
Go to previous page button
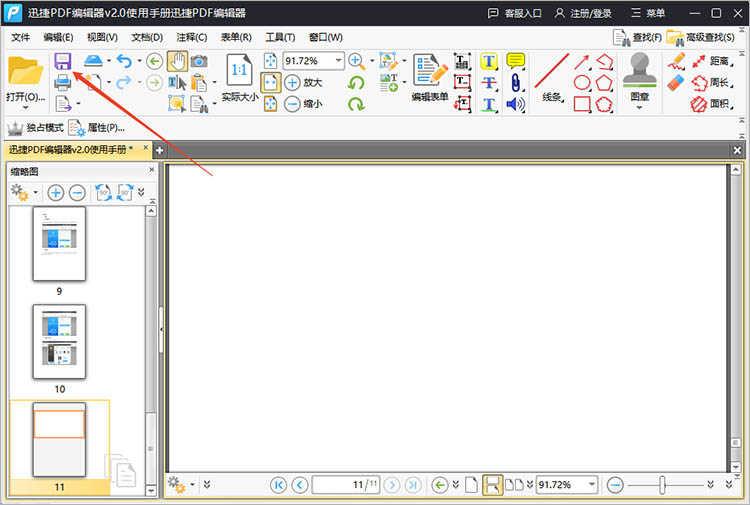tap(300, 485)
